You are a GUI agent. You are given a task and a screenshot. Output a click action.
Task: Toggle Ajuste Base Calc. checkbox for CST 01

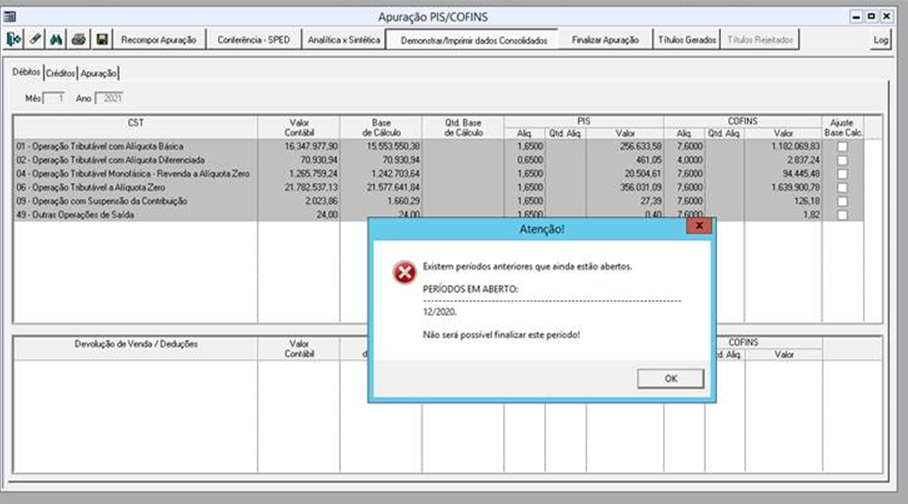pos(843,147)
